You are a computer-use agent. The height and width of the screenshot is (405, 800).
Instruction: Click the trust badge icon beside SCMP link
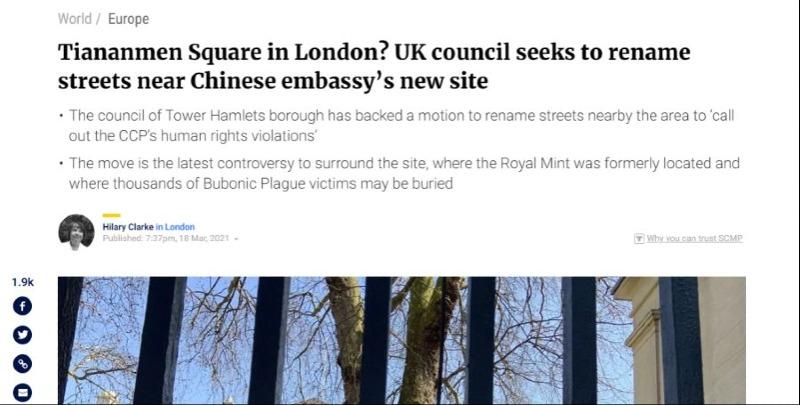click(x=639, y=238)
